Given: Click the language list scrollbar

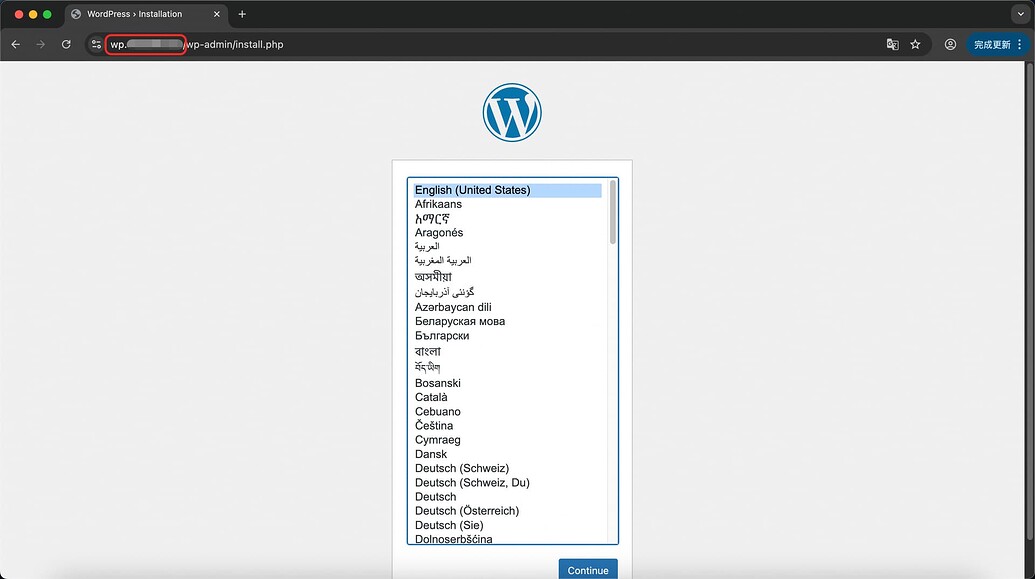Looking at the screenshot, I should click(x=613, y=213).
